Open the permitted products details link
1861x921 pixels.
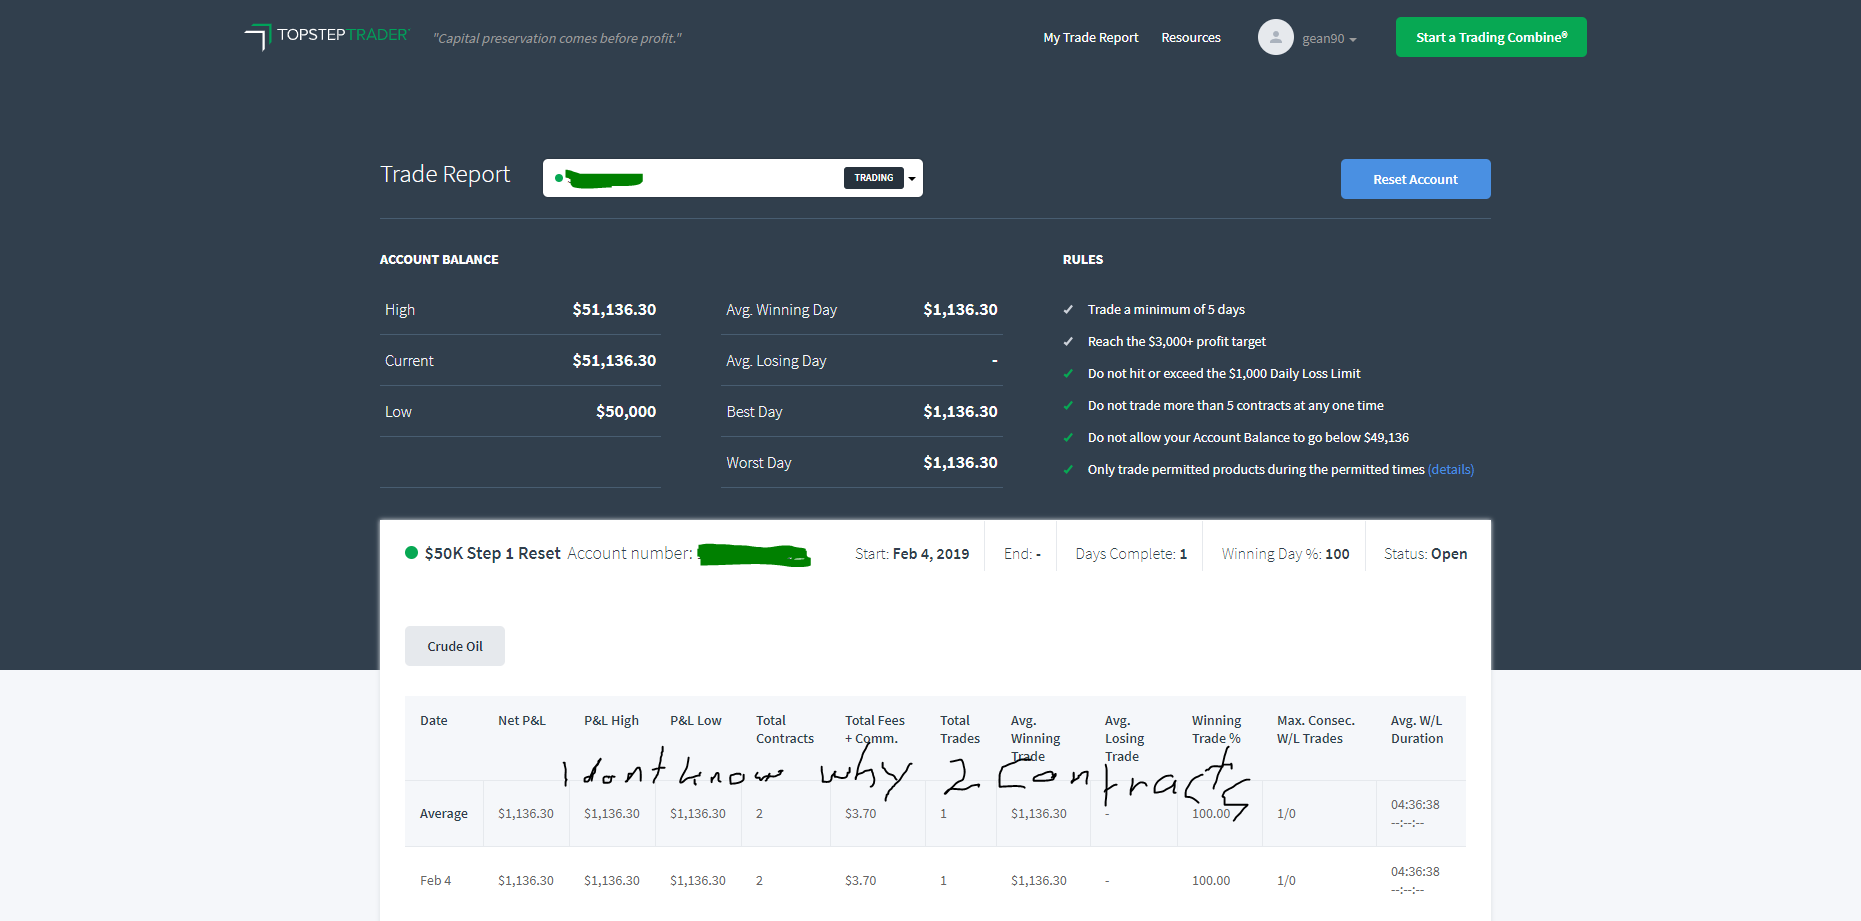point(1451,470)
